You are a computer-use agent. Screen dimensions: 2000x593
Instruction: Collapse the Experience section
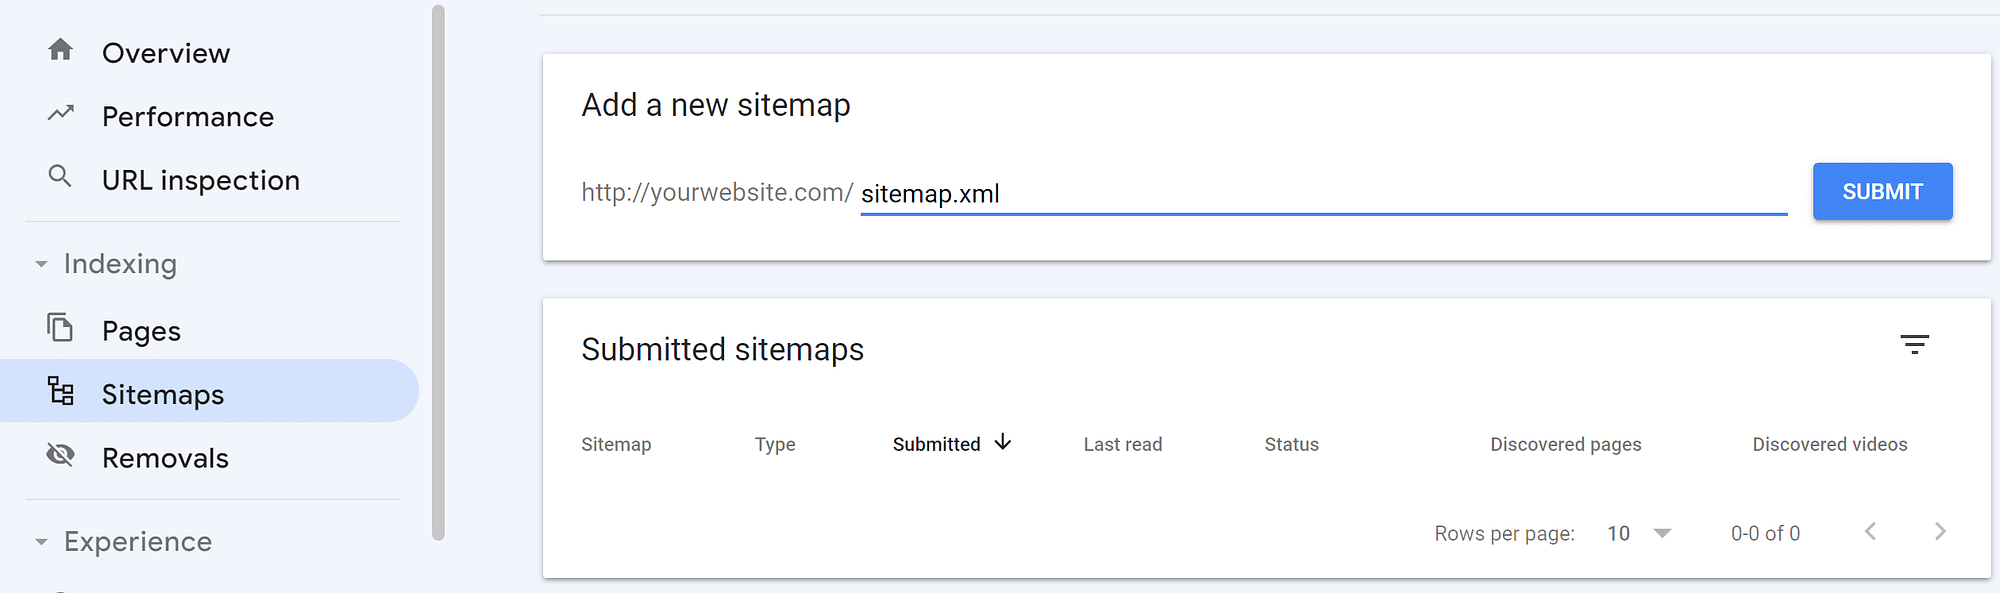[40, 542]
